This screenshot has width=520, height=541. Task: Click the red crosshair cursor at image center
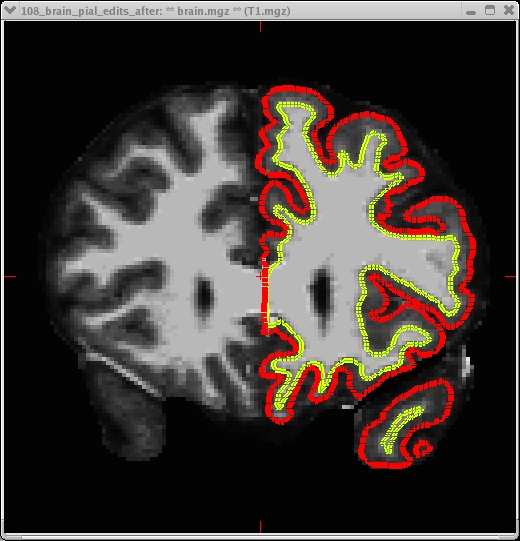coord(260,276)
